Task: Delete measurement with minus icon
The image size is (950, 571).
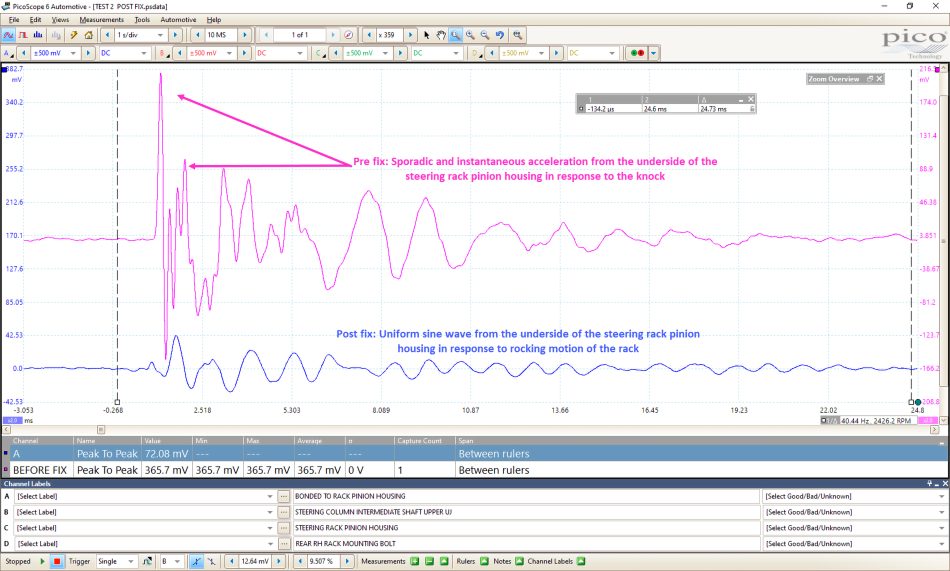Action: 430,561
